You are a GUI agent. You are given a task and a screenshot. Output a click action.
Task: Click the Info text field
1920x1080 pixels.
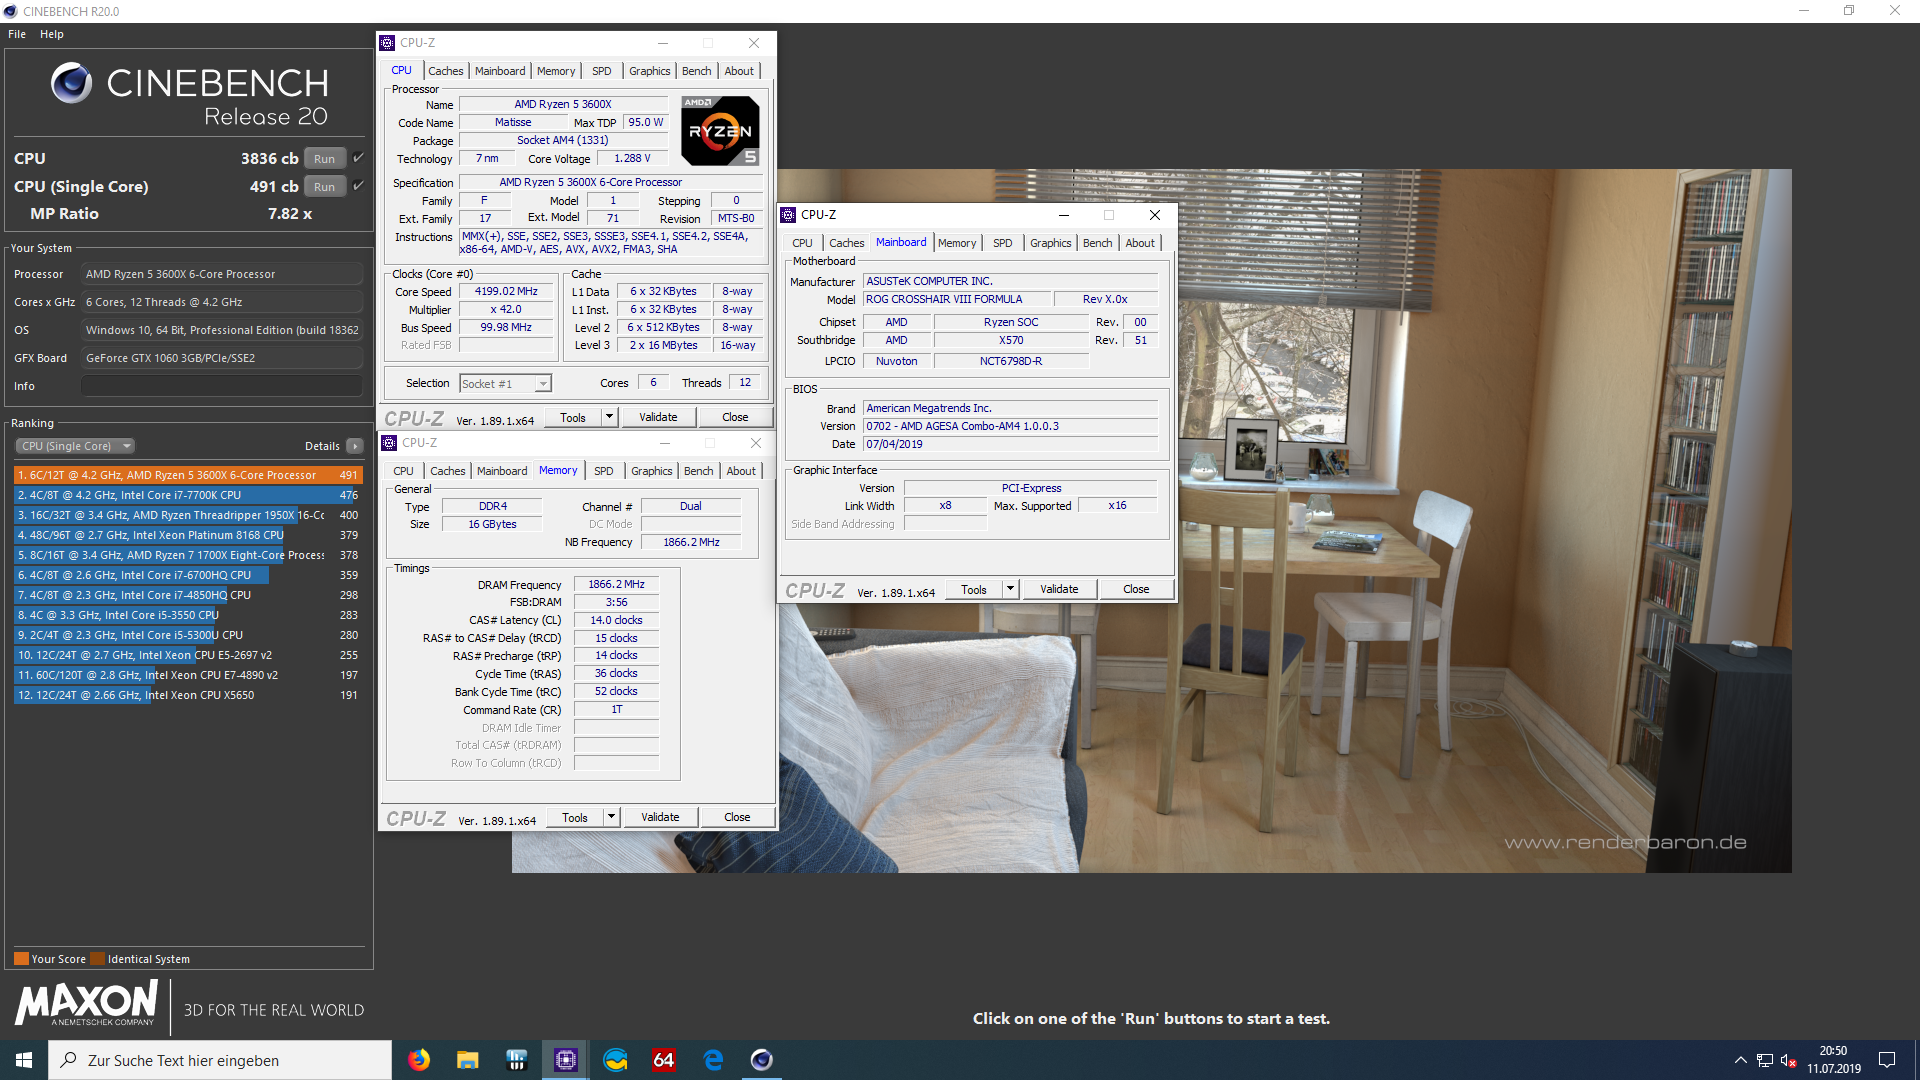point(221,386)
